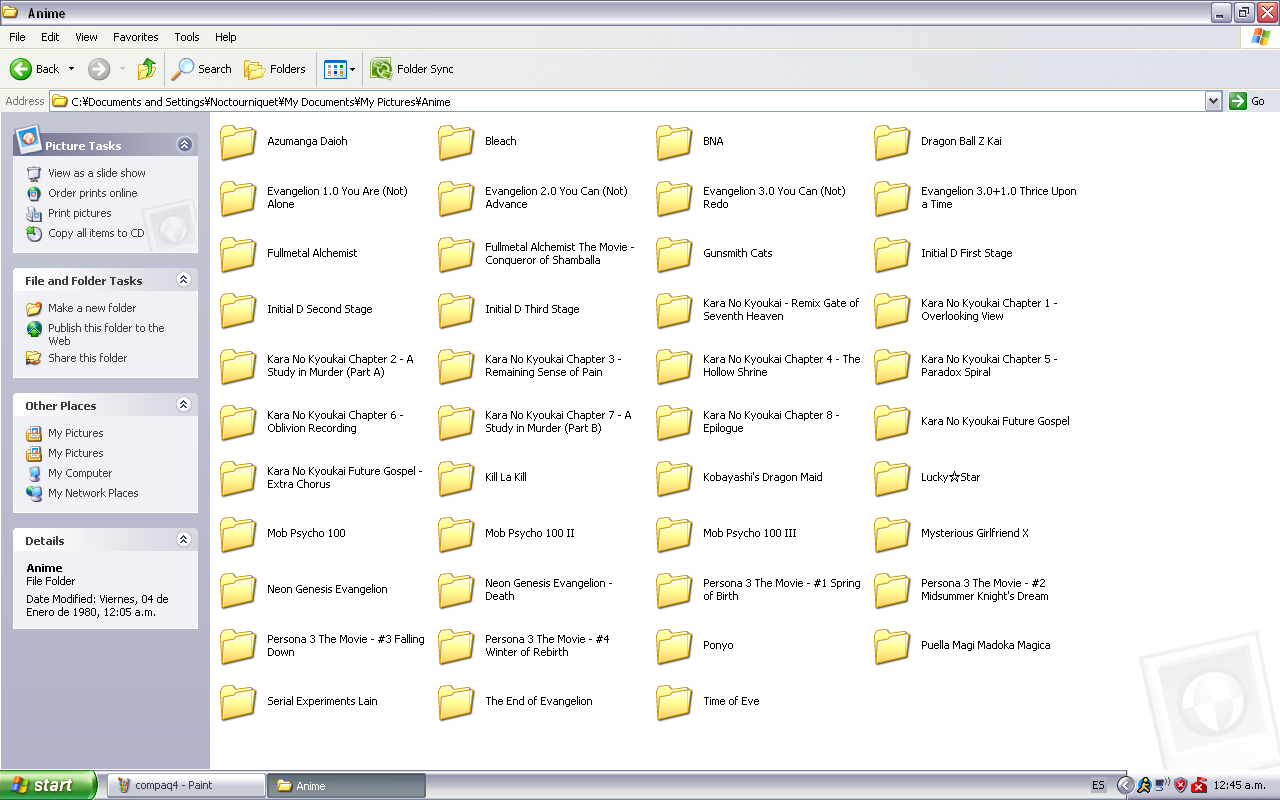Select the Neon Genesis Evangelion - Death folder icon
The height and width of the screenshot is (800, 1280).
pos(456,590)
